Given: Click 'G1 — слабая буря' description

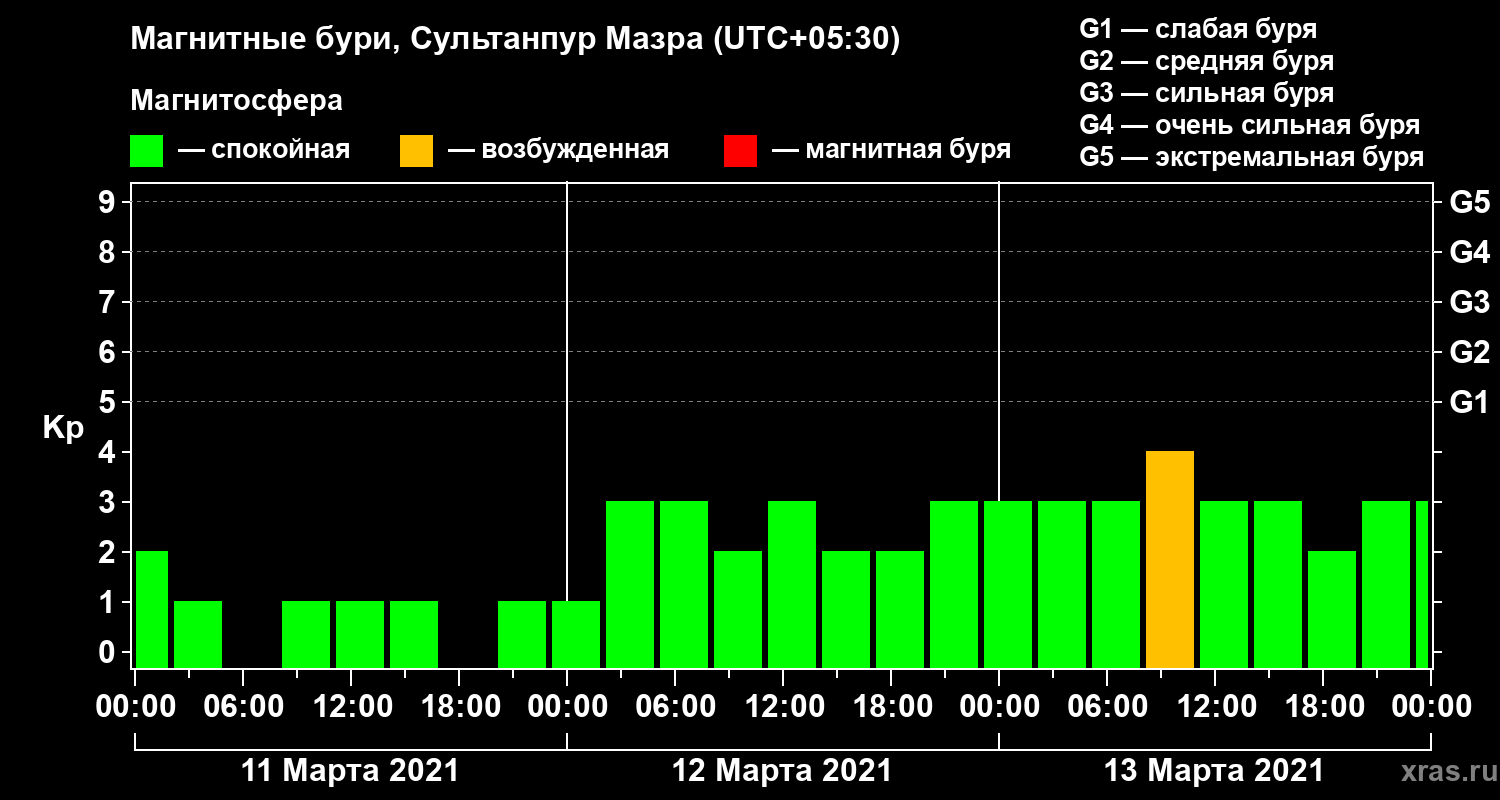Looking at the screenshot, I should click(x=1198, y=29).
